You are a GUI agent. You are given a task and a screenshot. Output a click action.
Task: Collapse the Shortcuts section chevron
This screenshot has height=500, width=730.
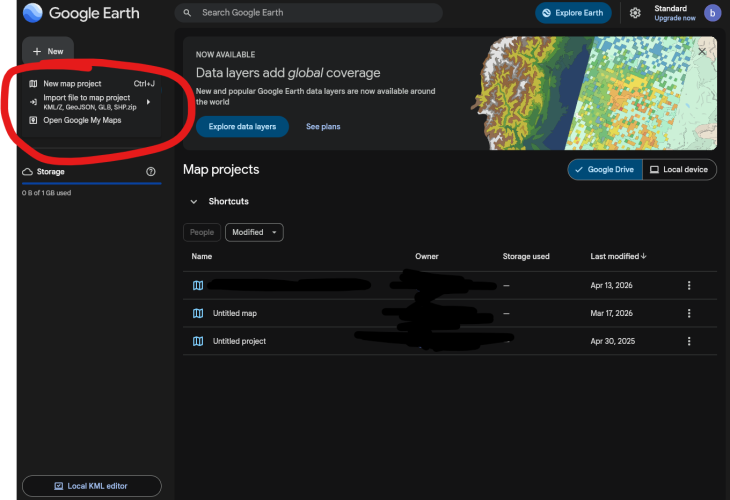(194, 202)
